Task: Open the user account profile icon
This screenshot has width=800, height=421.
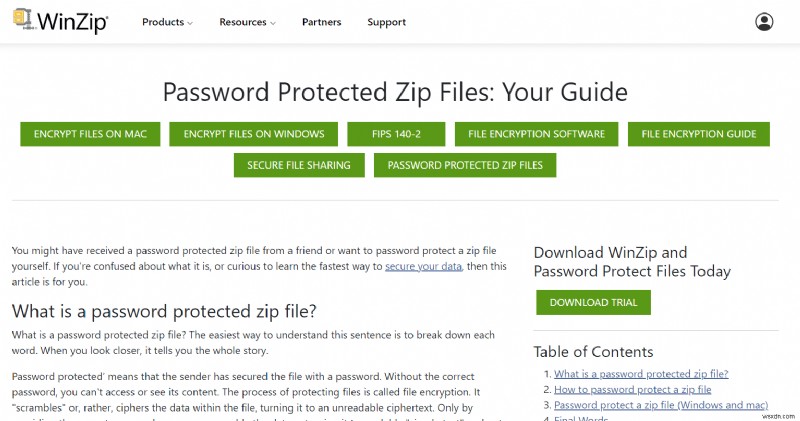Action: coord(764,22)
